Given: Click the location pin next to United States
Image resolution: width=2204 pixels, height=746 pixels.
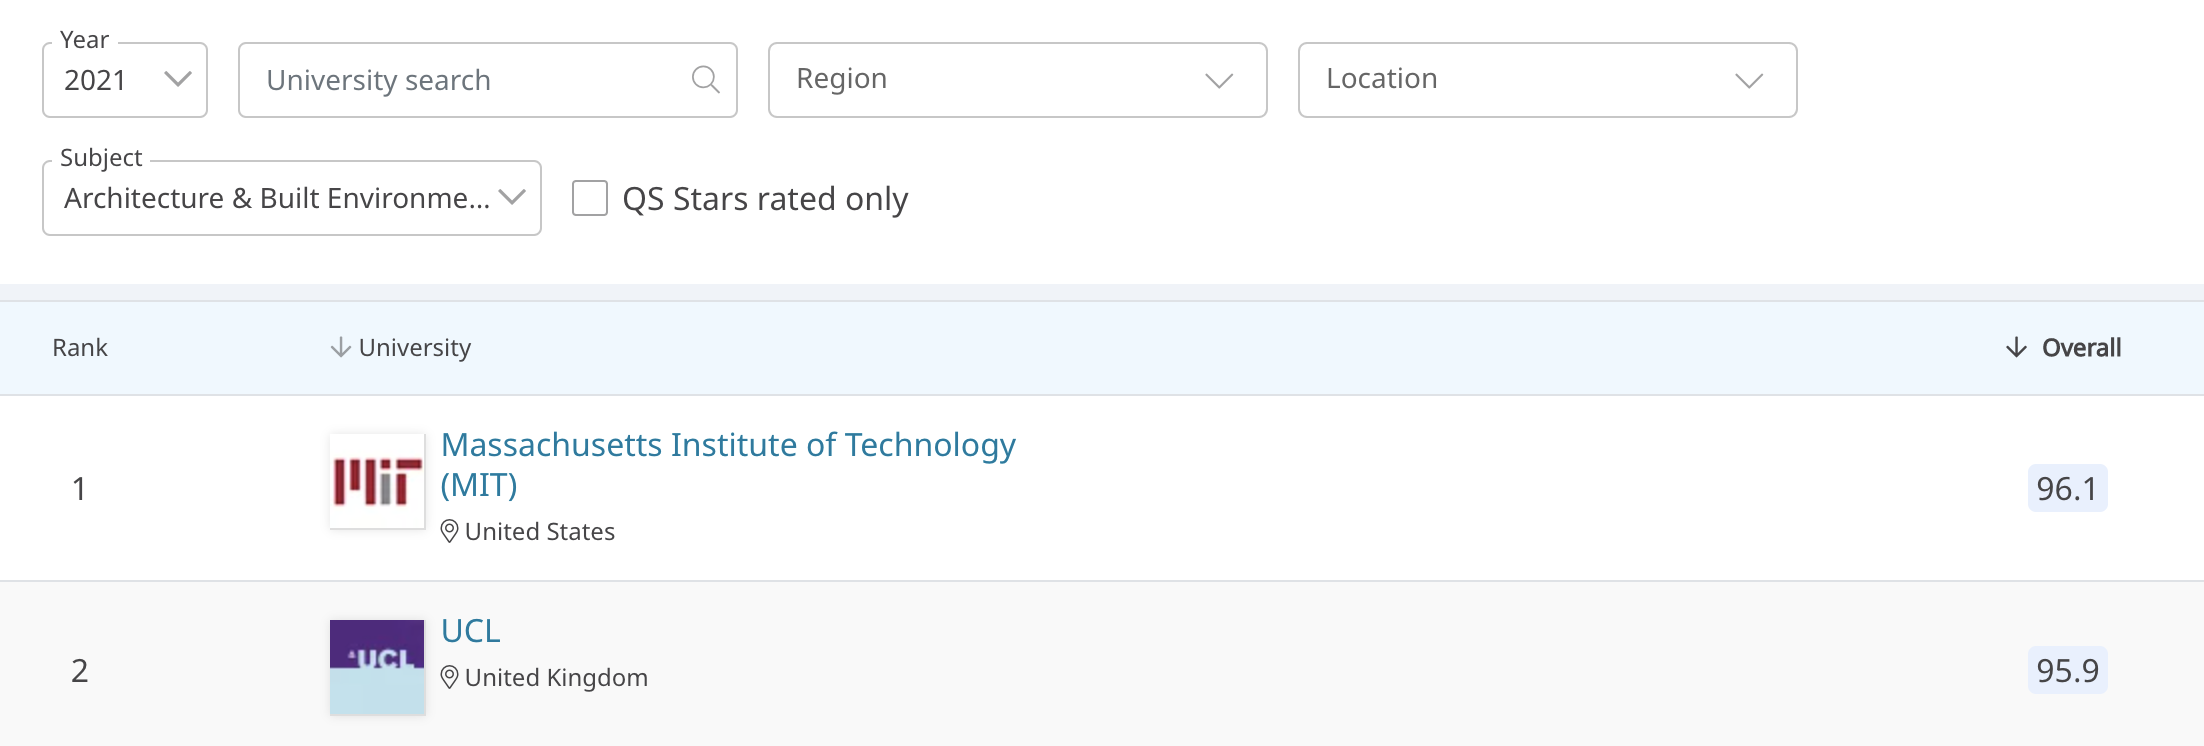Looking at the screenshot, I should pyautogui.click(x=449, y=531).
